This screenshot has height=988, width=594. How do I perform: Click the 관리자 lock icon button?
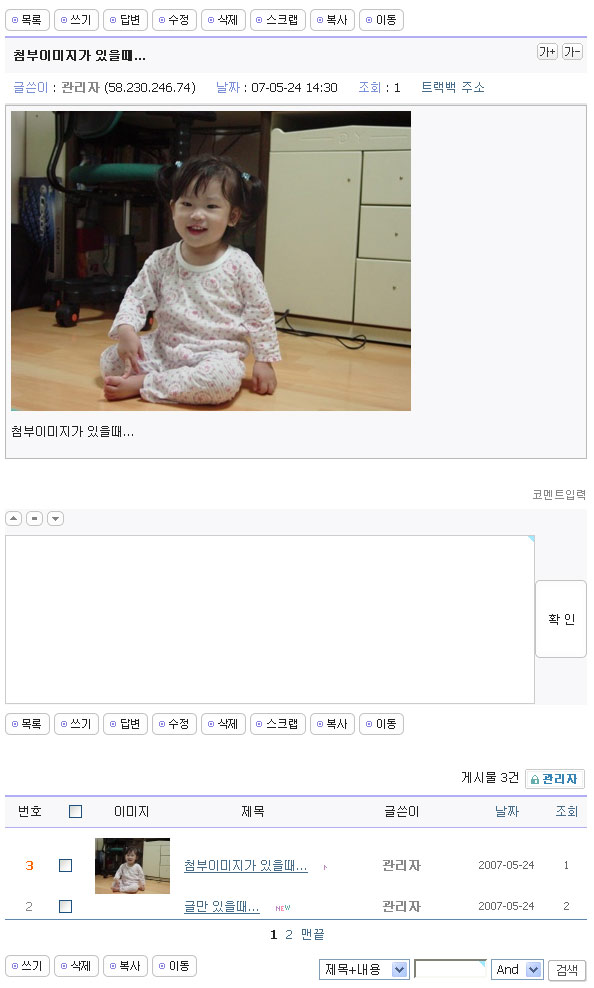pos(554,779)
